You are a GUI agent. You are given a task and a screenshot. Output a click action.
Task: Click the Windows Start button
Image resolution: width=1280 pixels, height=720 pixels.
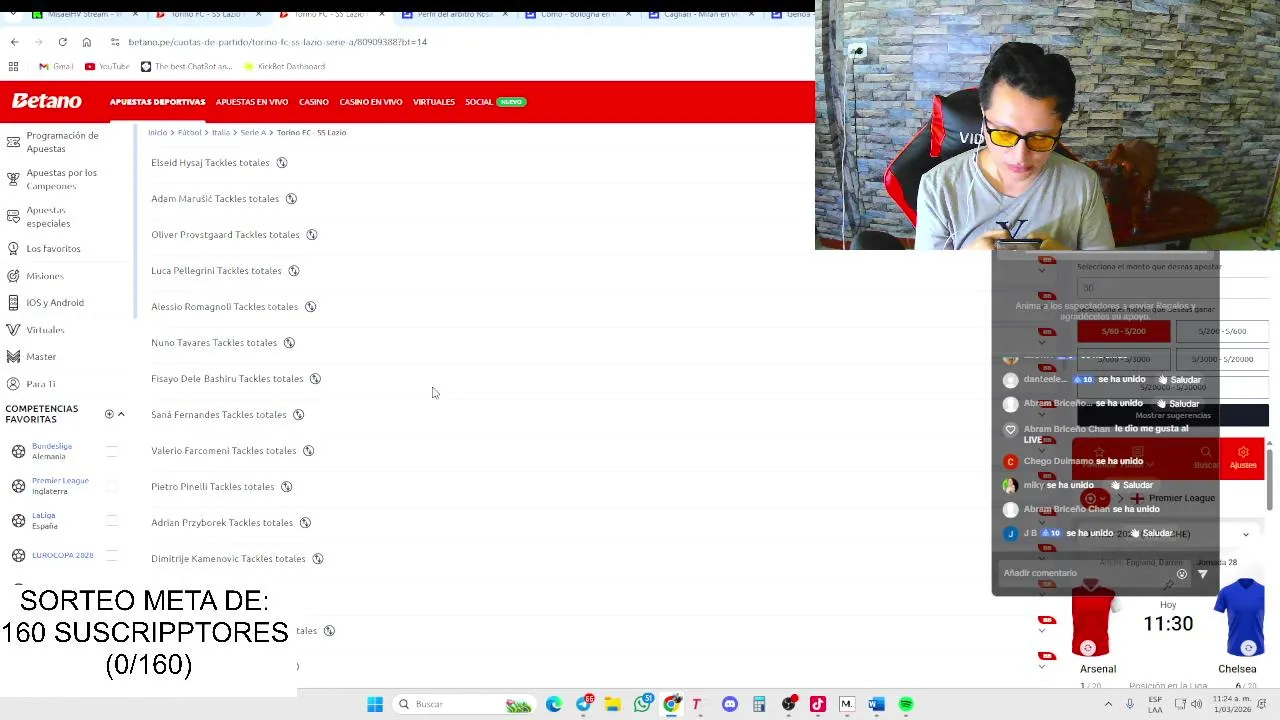click(x=375, y=704)
